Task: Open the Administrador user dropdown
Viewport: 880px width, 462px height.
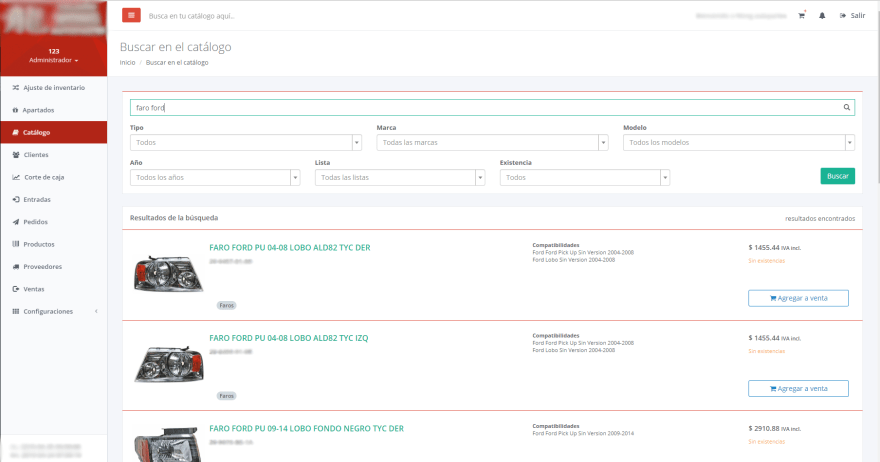Action: 54,60
